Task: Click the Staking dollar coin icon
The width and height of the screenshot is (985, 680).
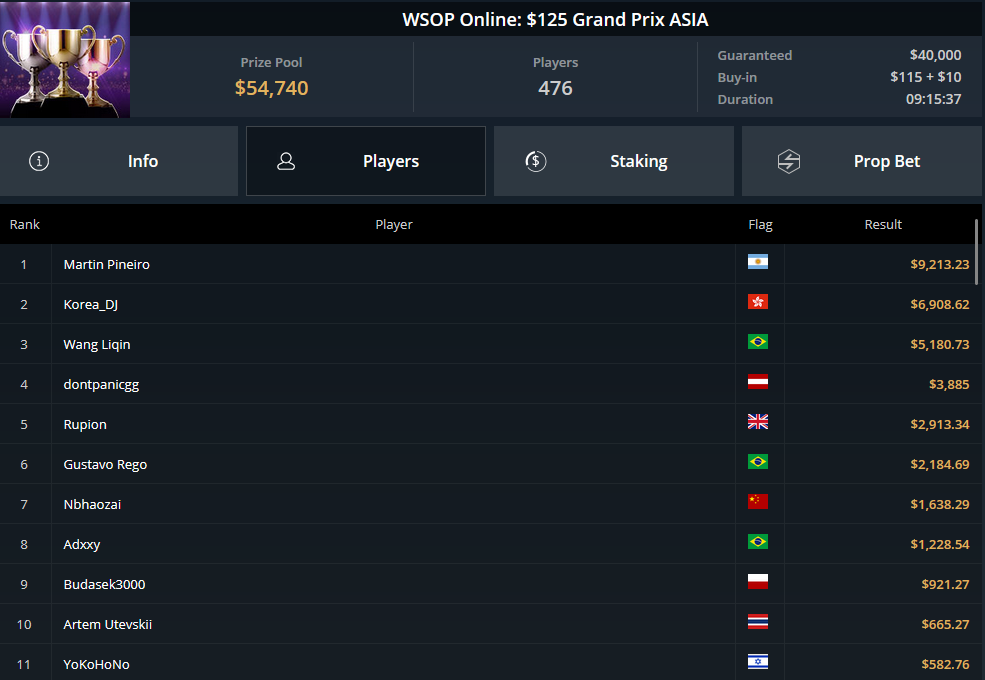Action: pos(536,162)
